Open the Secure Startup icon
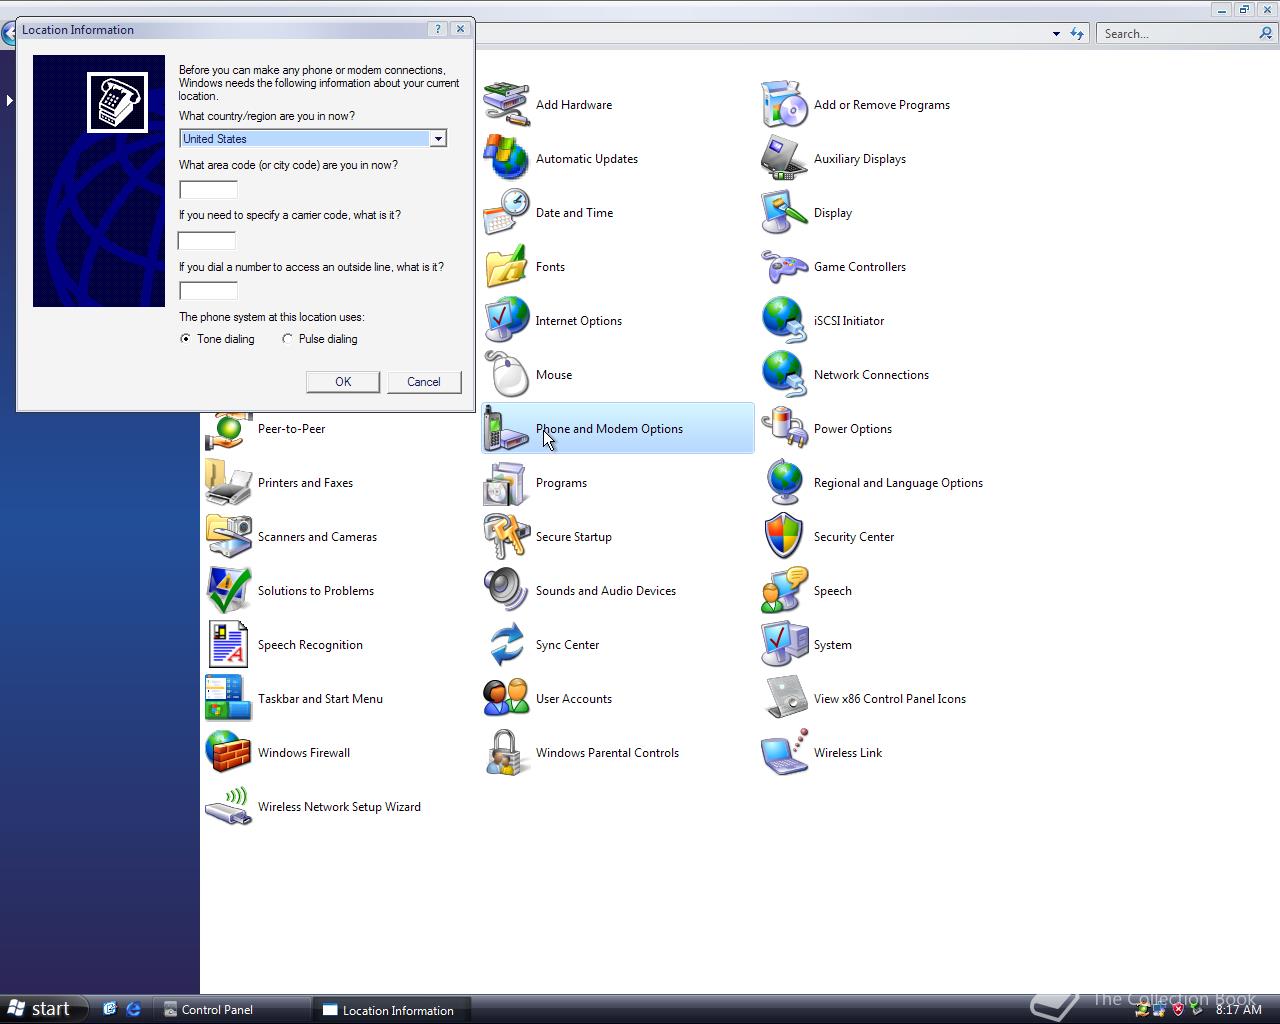 (x=506, y=536)
